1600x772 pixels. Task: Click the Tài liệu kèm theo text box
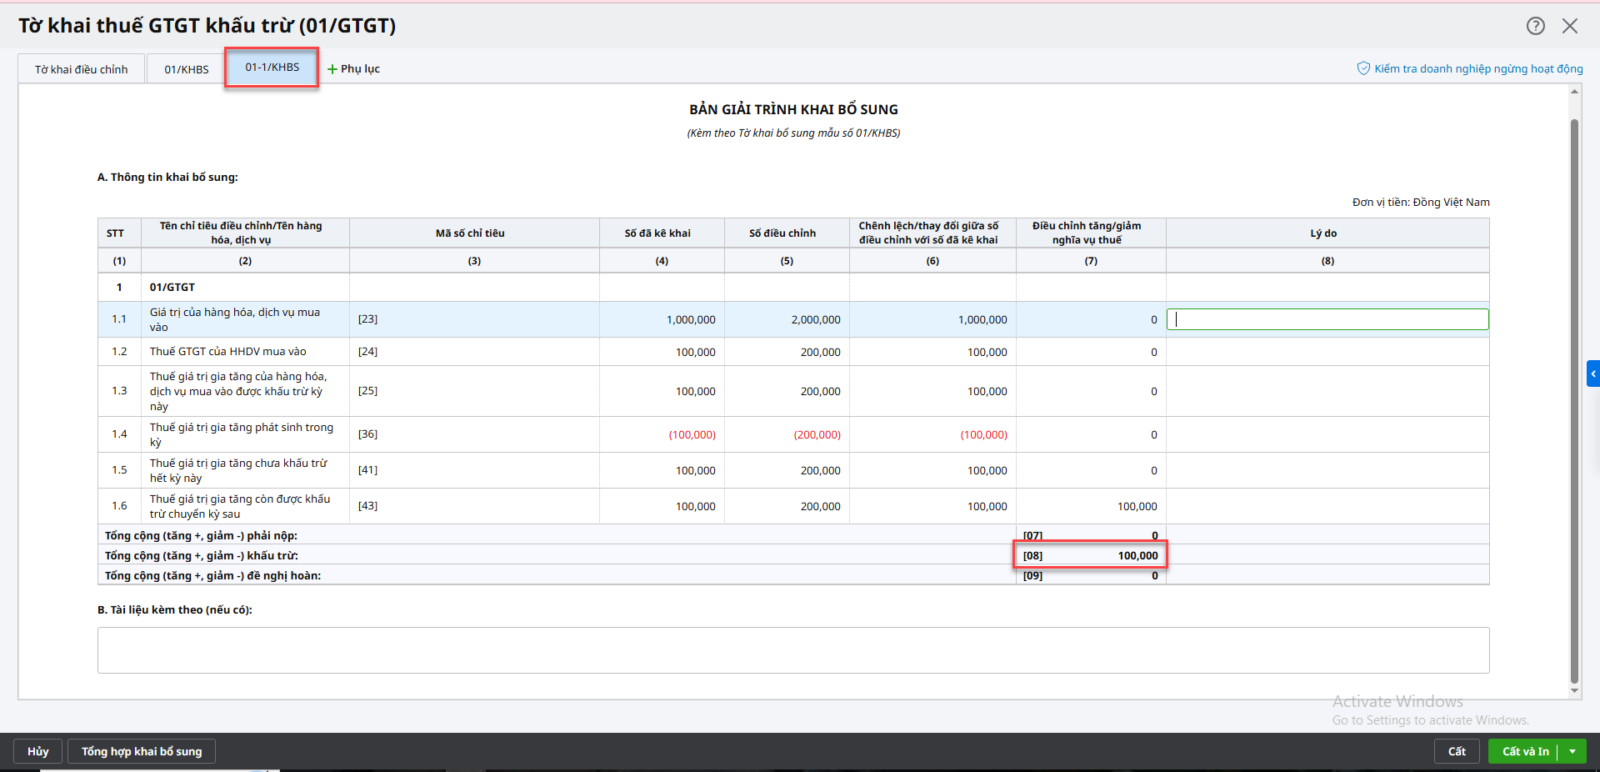click(793, 650)
